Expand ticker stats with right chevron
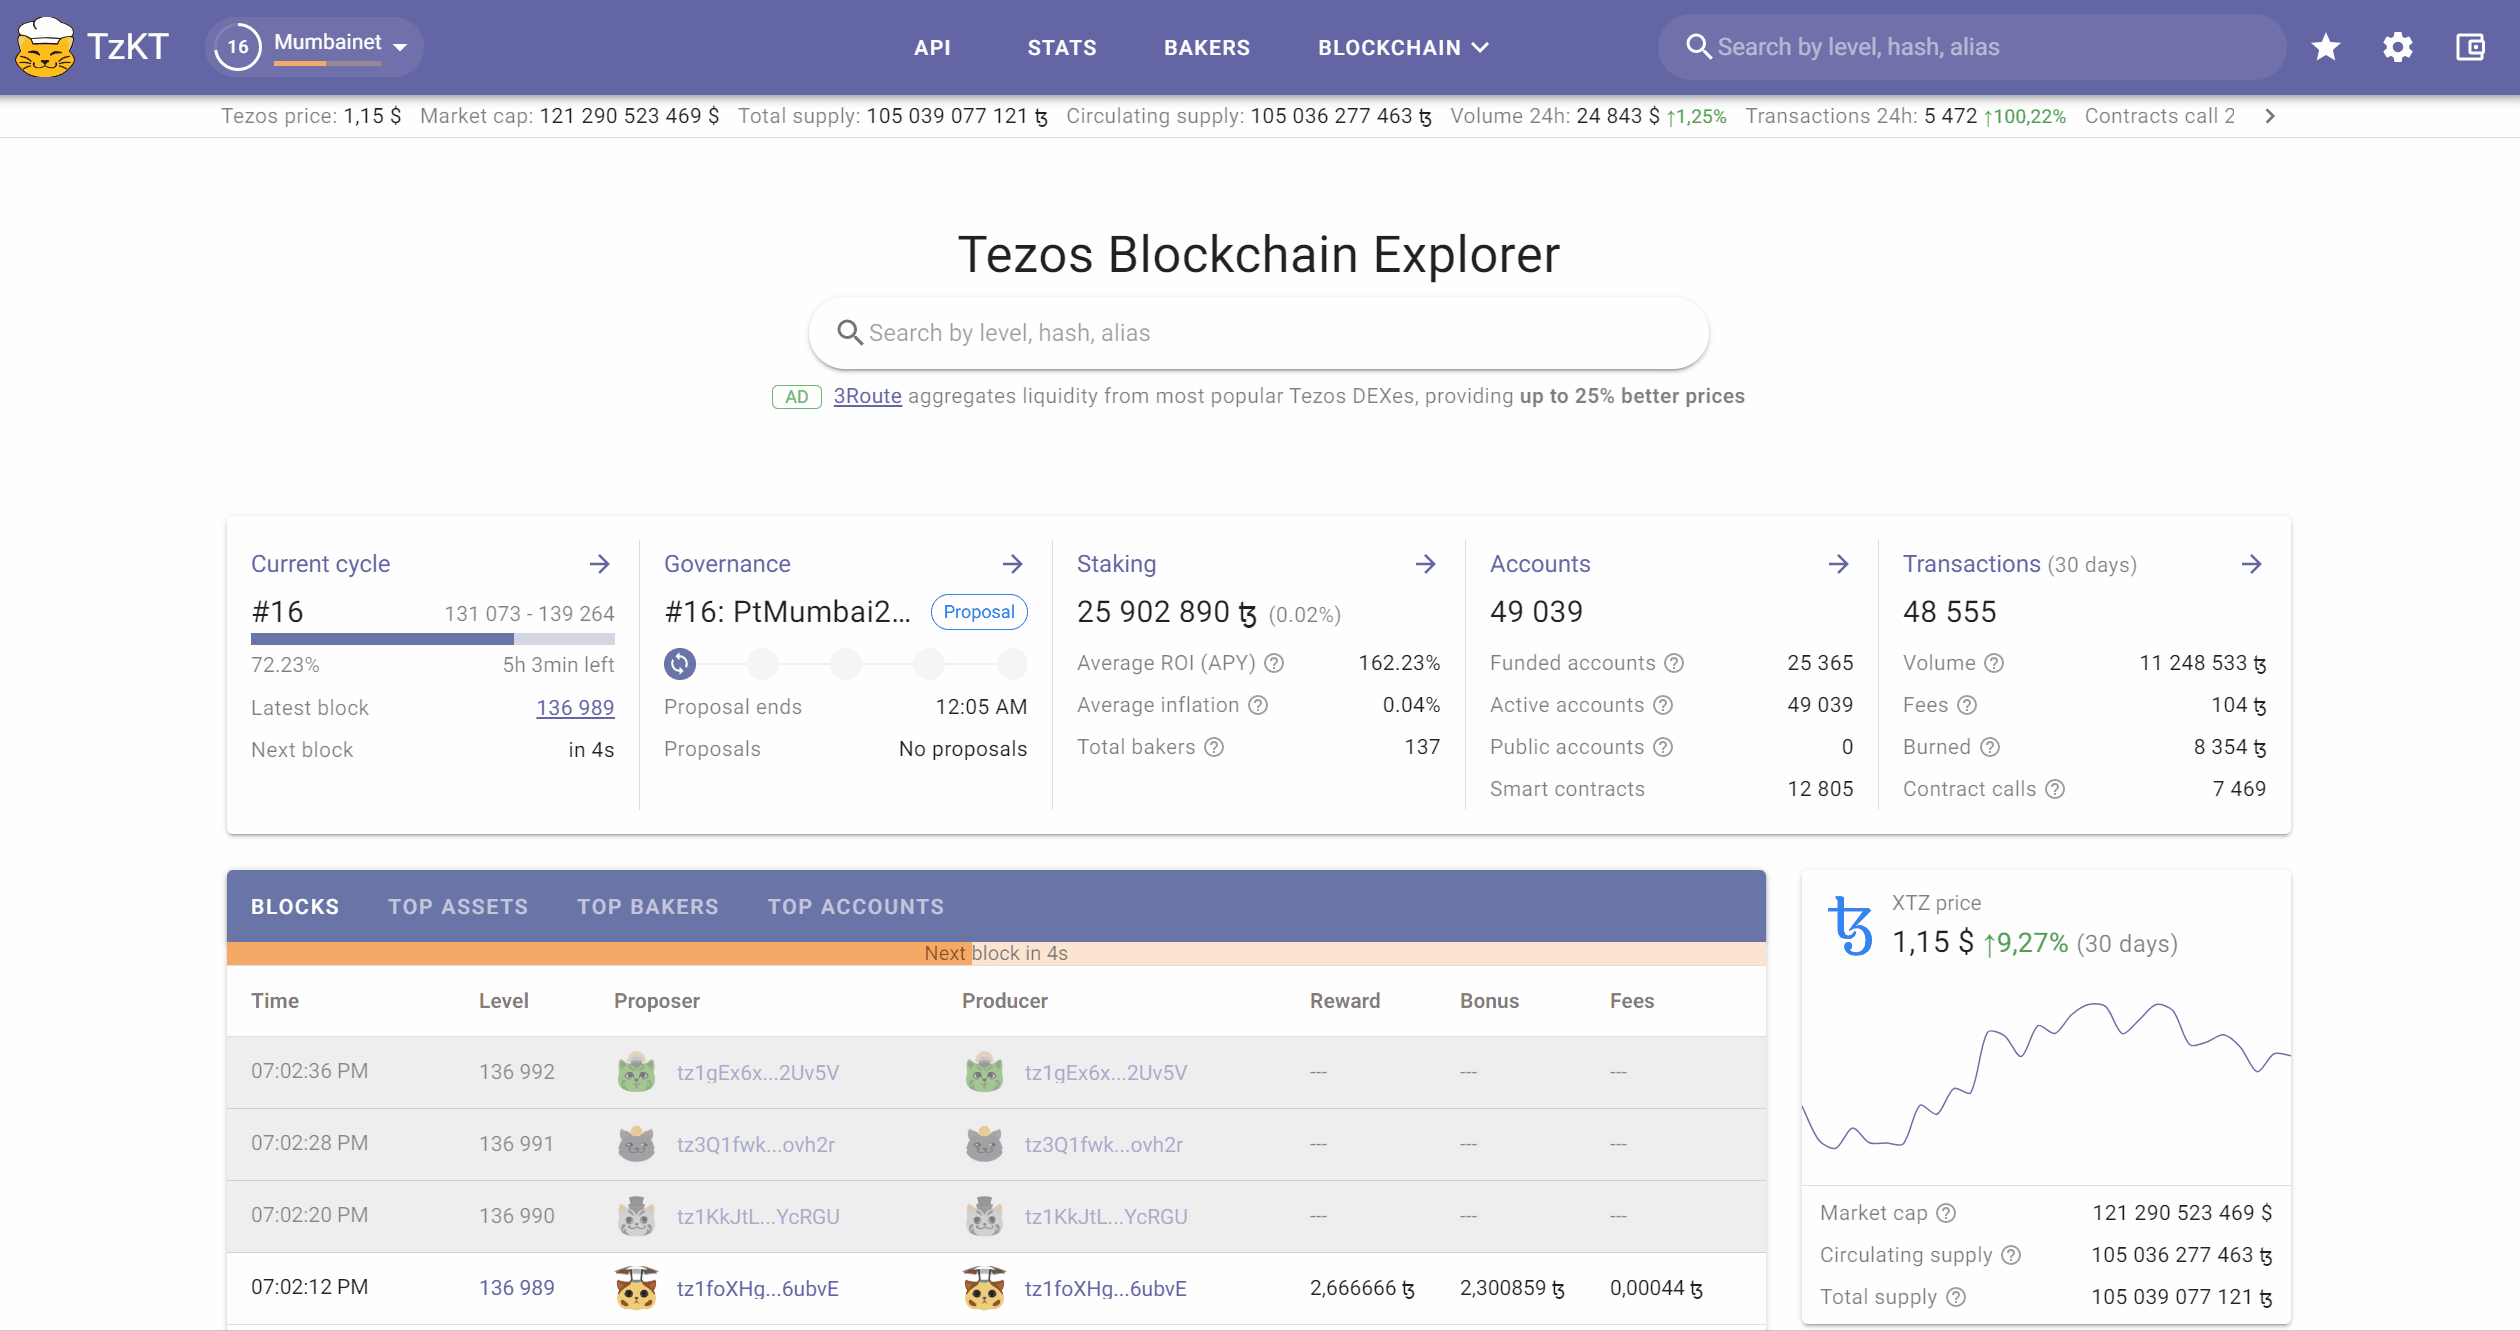 [x=2270, y=116]
